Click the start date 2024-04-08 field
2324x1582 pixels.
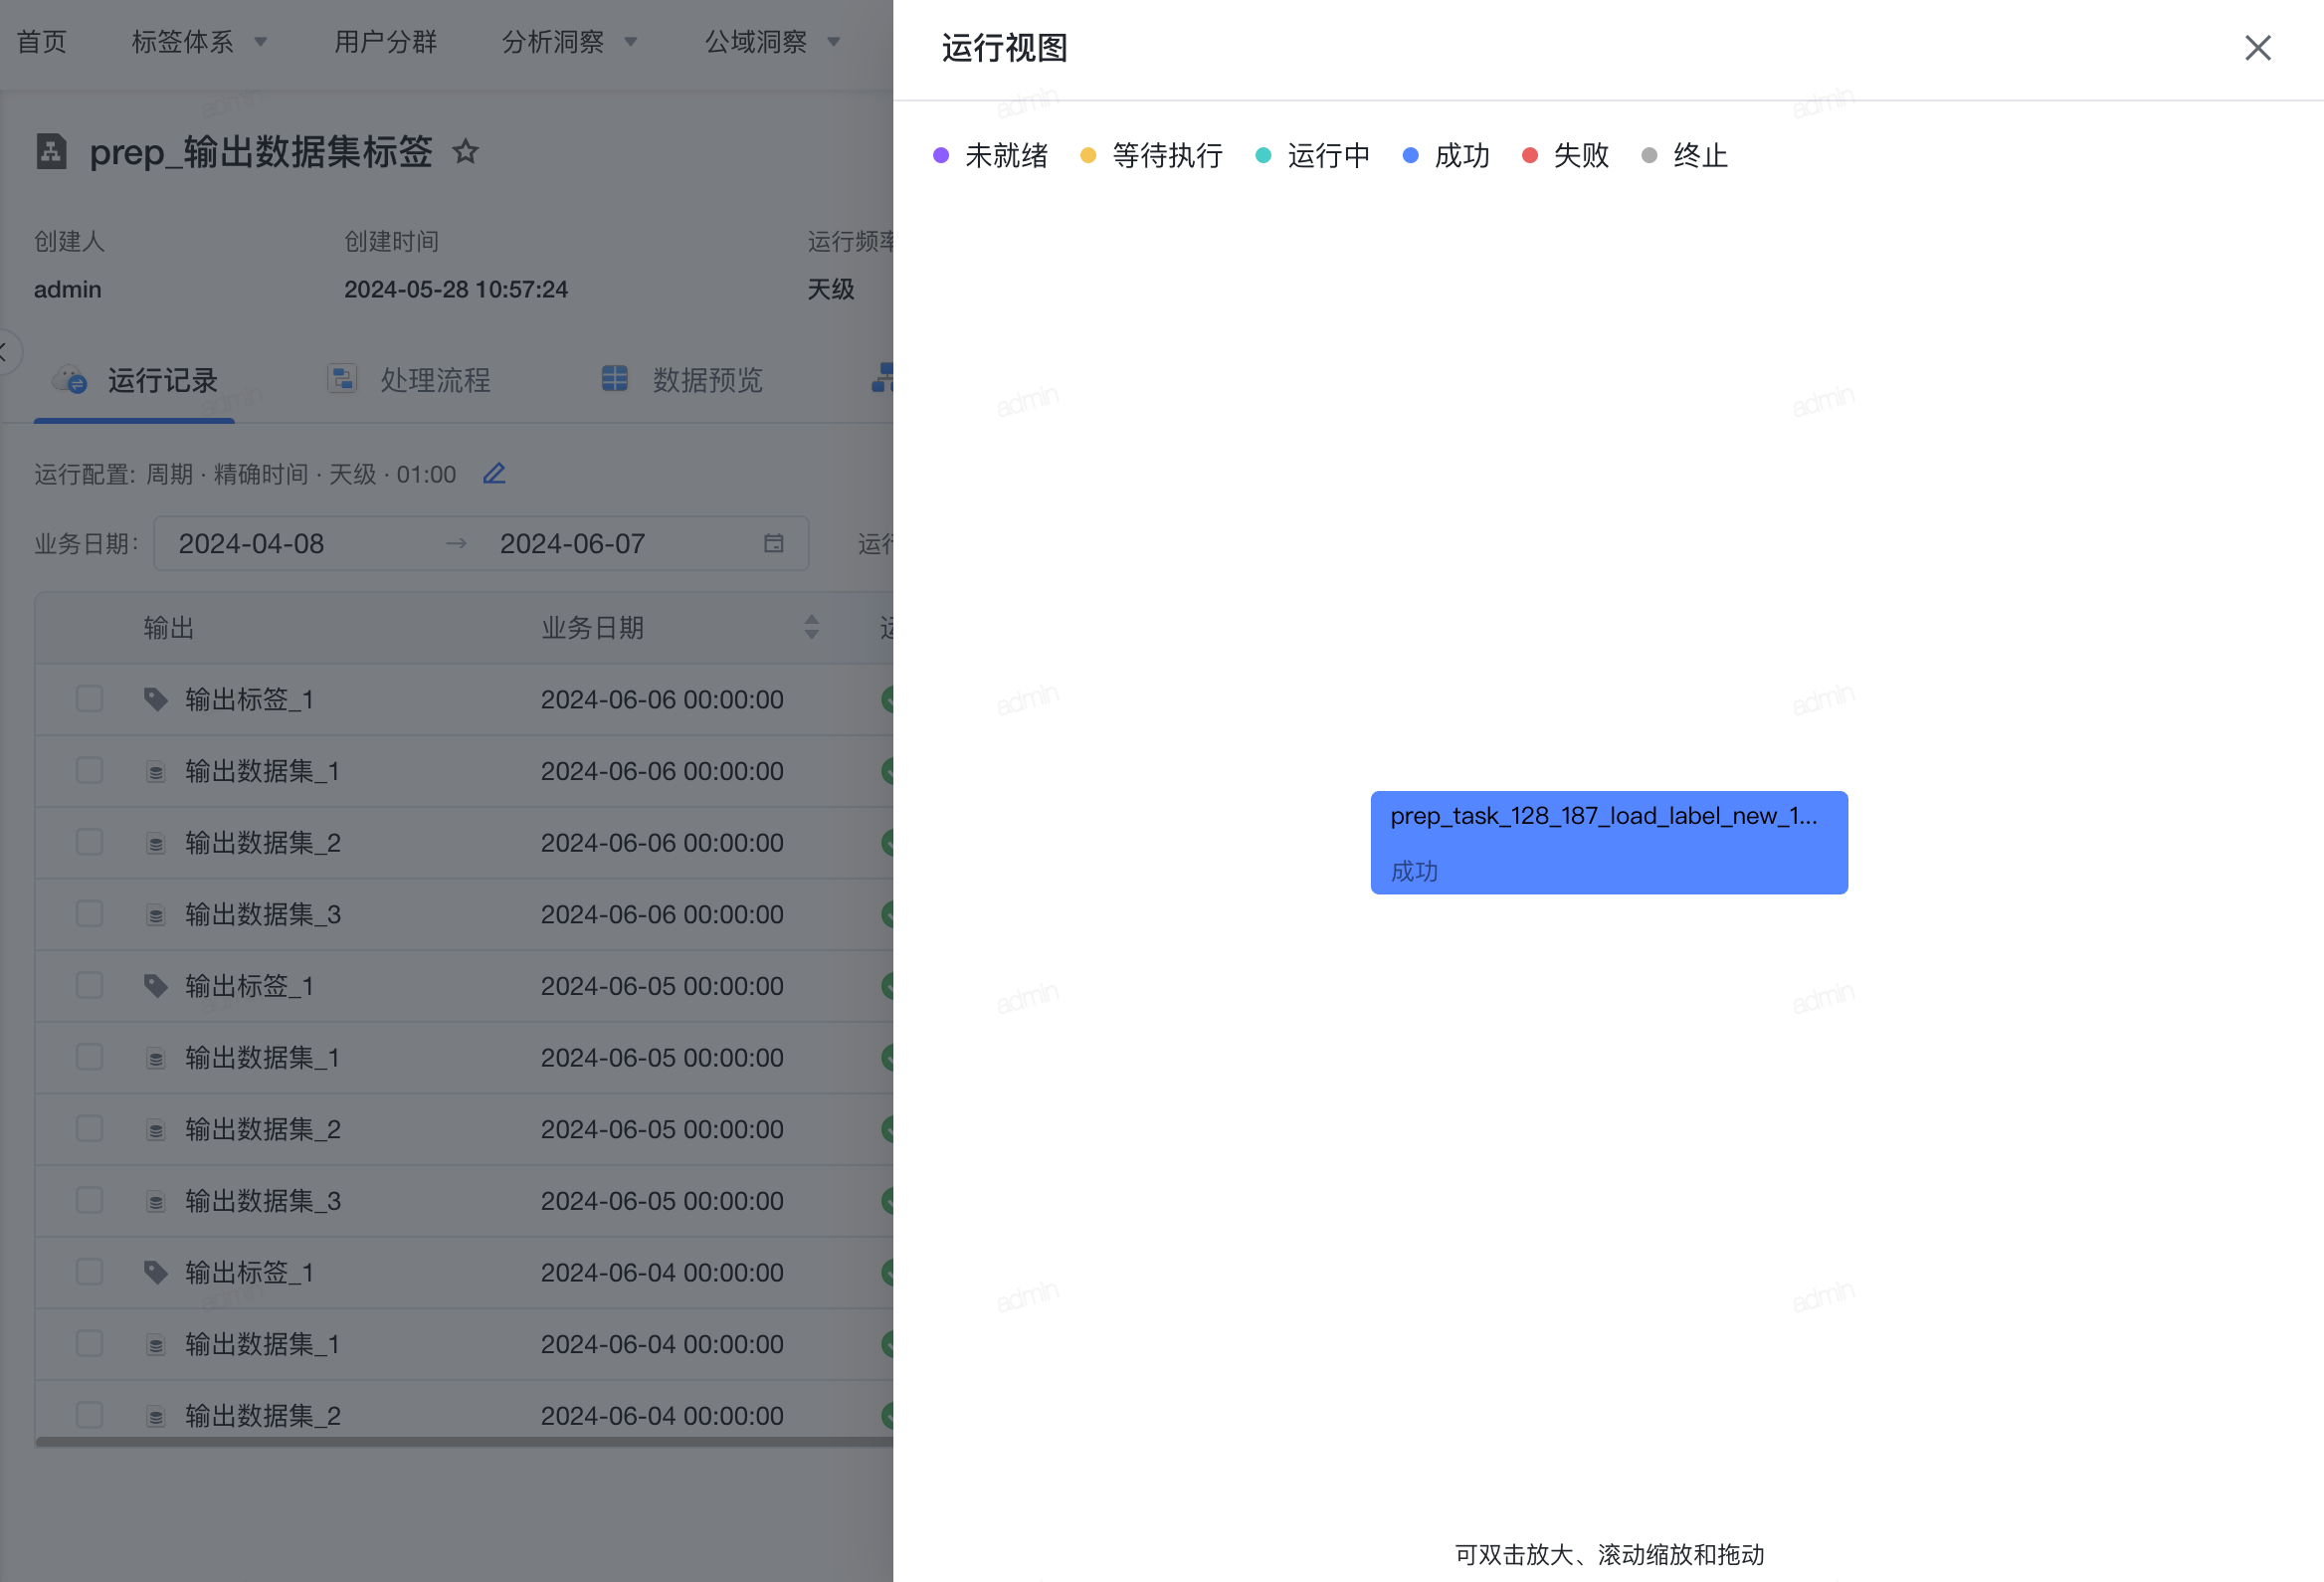[x=251, y=544]
